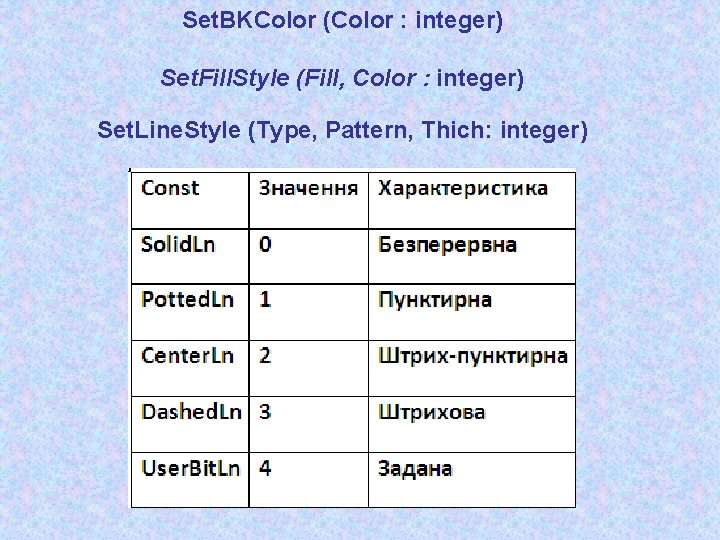
Task: Click the Пунктирна description cell
Action: 472,312
